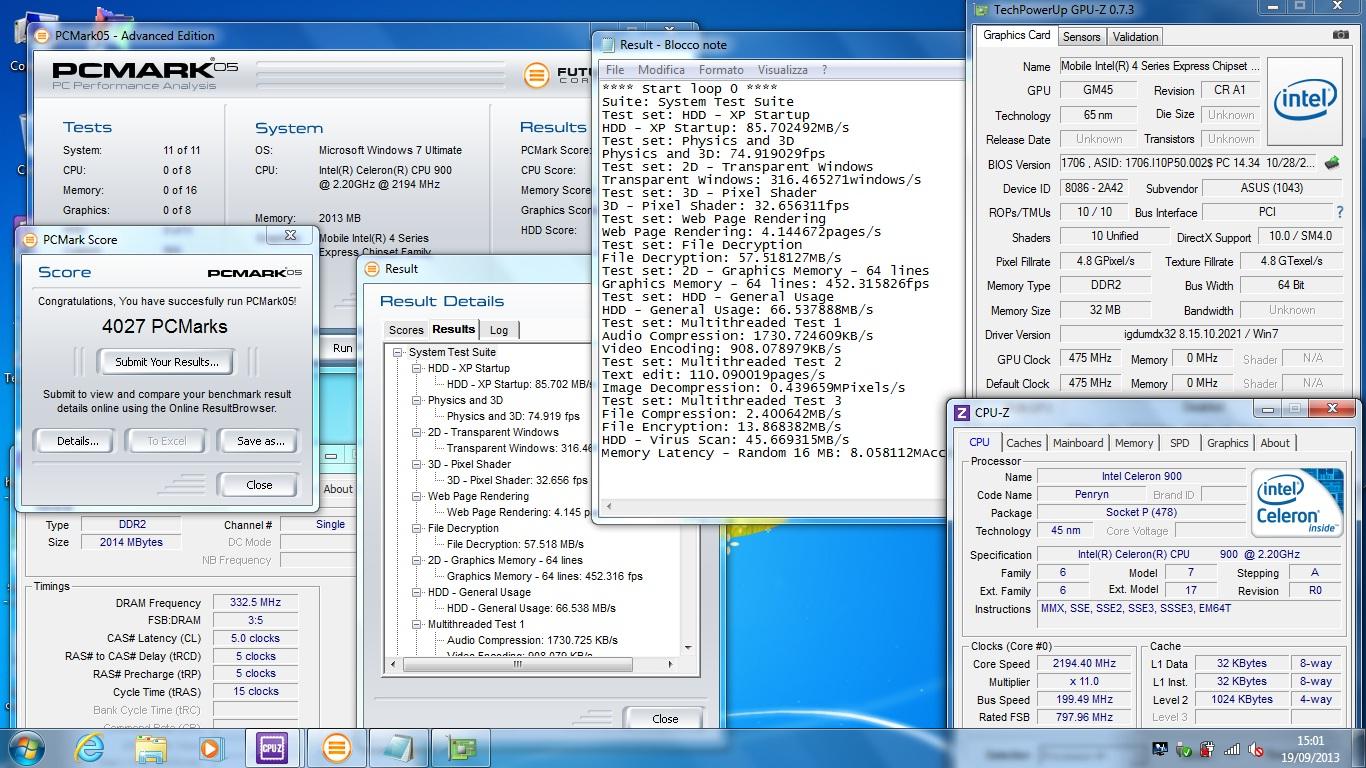This screenshot has height=768, width=1366.
Task: Click the display monitor tray icon
Action: point(1160,748)
